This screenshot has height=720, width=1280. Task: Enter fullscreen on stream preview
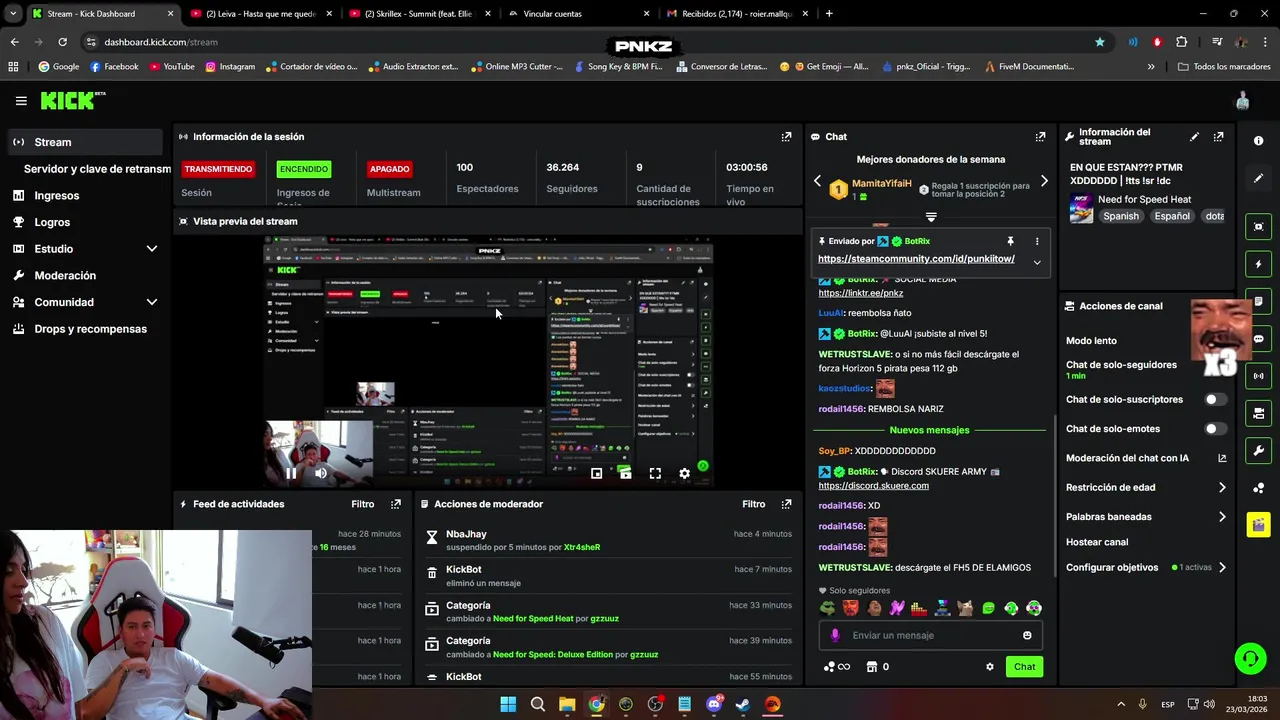655,474
